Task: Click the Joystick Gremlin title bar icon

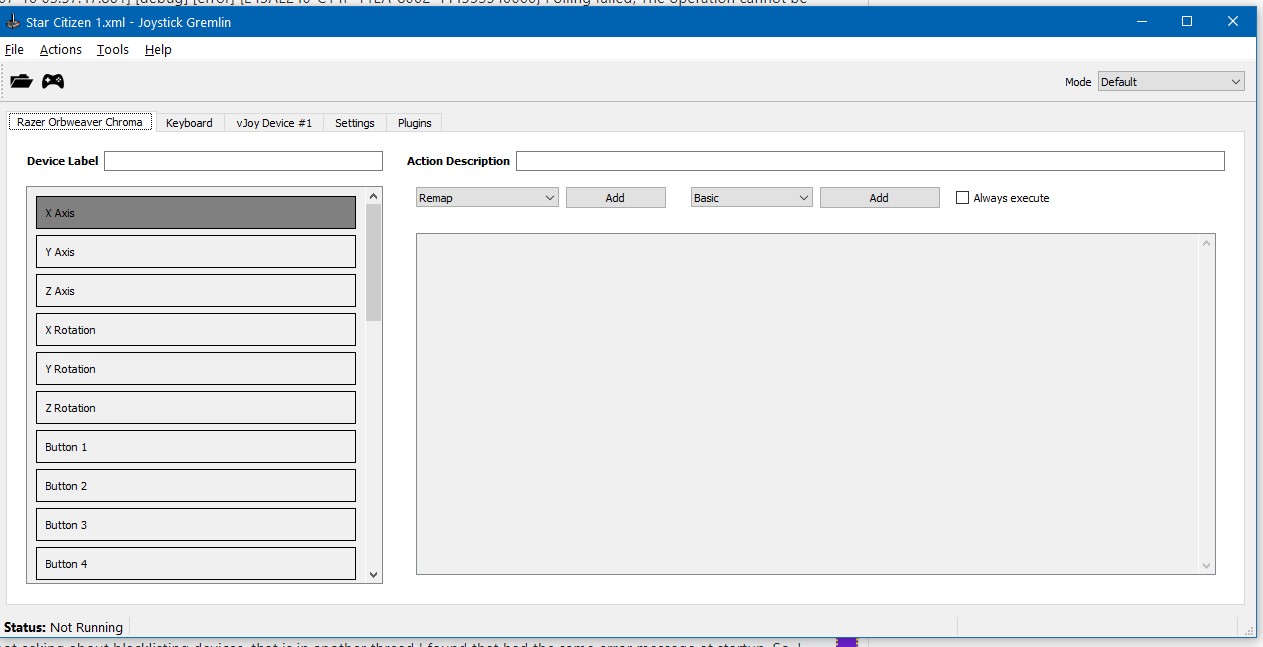Action: point(13,22)
